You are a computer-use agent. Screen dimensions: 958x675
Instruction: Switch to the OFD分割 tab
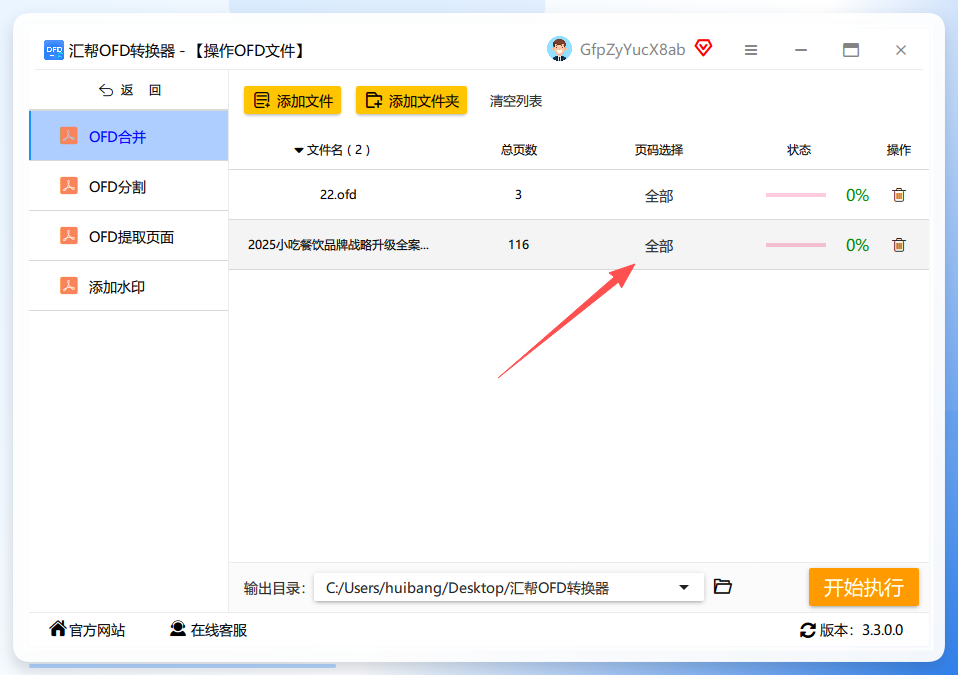[x=129, y=186]
